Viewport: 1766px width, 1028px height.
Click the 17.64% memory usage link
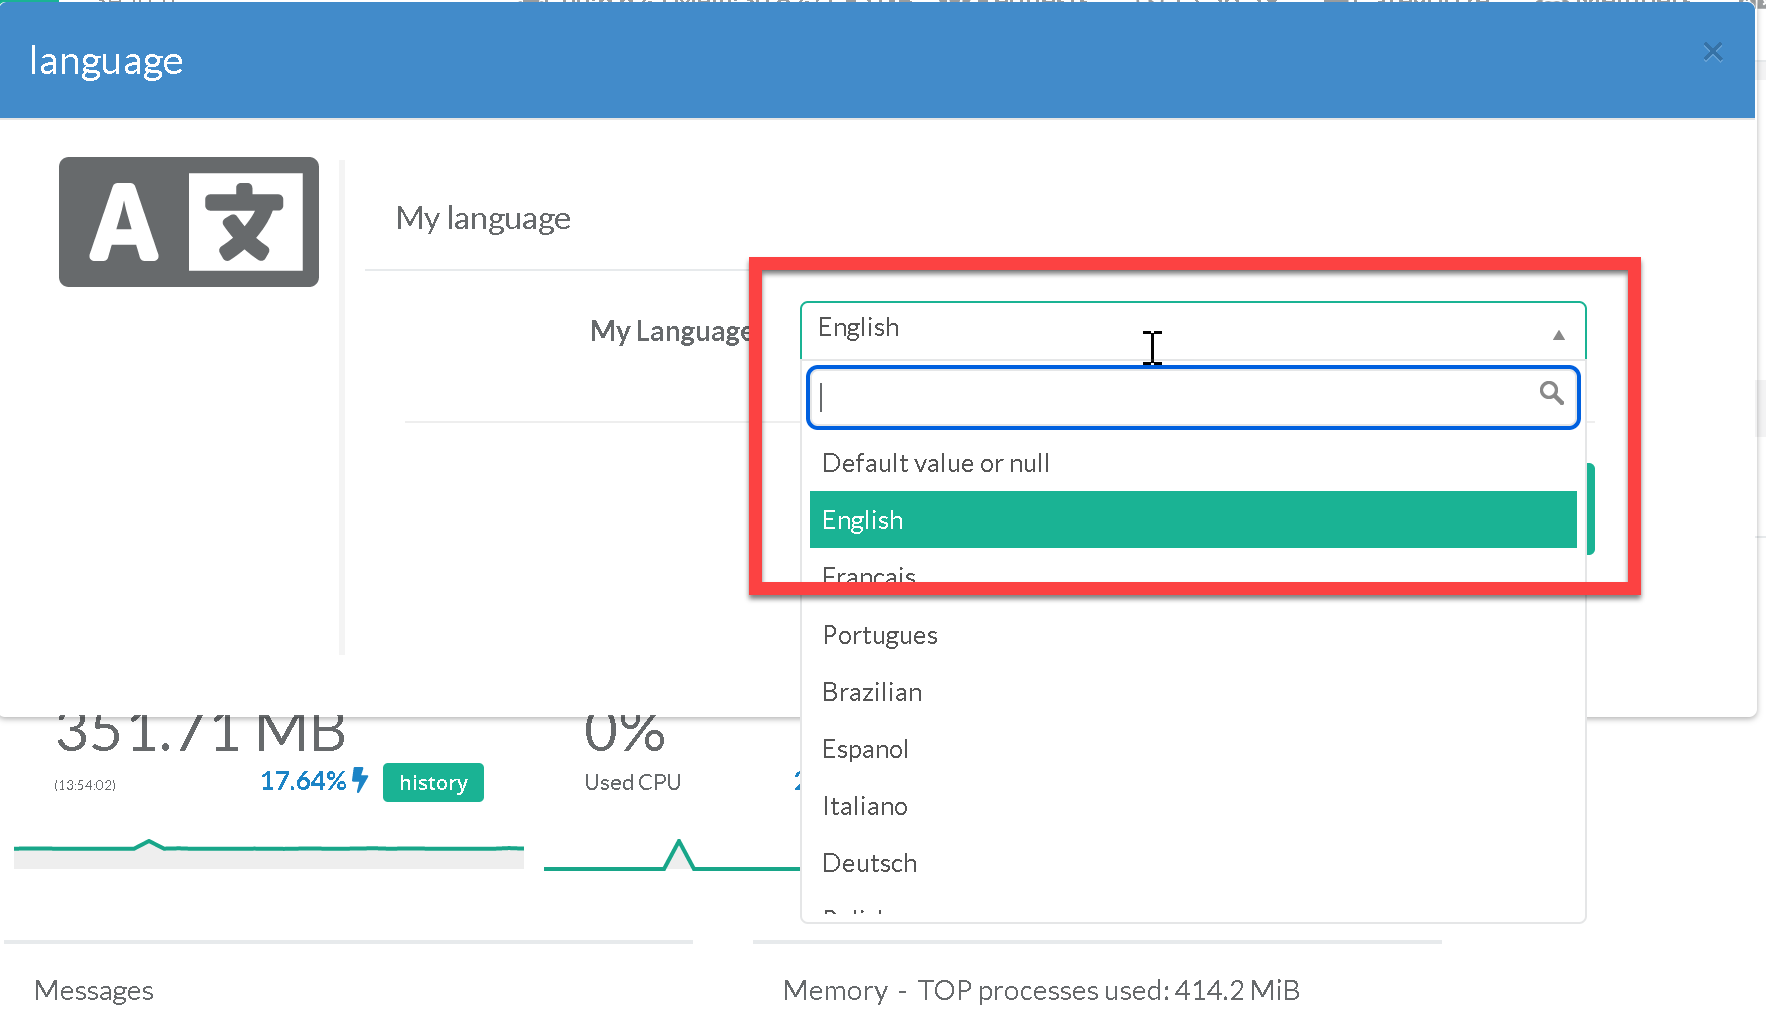(x=303, y=781)
